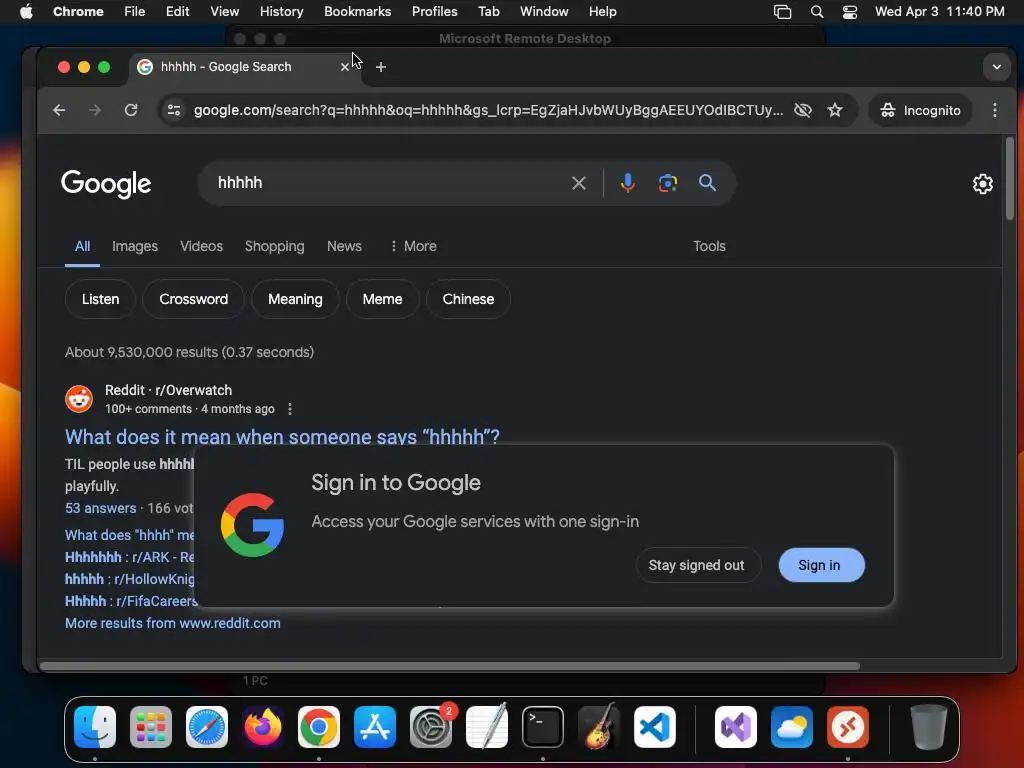1024x768 pixels.
Task: Click the vertical page scrollbar
Action: coord(1010,179)
